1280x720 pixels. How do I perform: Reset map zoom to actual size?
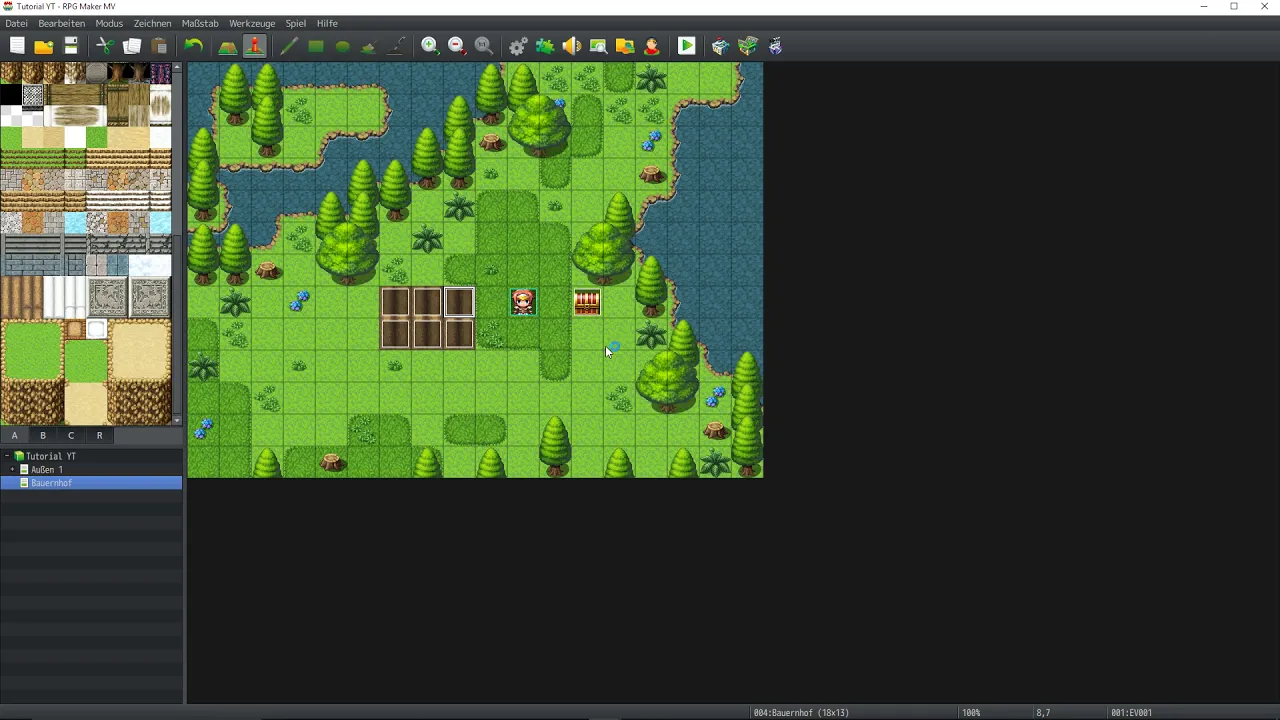click(484, 46)
